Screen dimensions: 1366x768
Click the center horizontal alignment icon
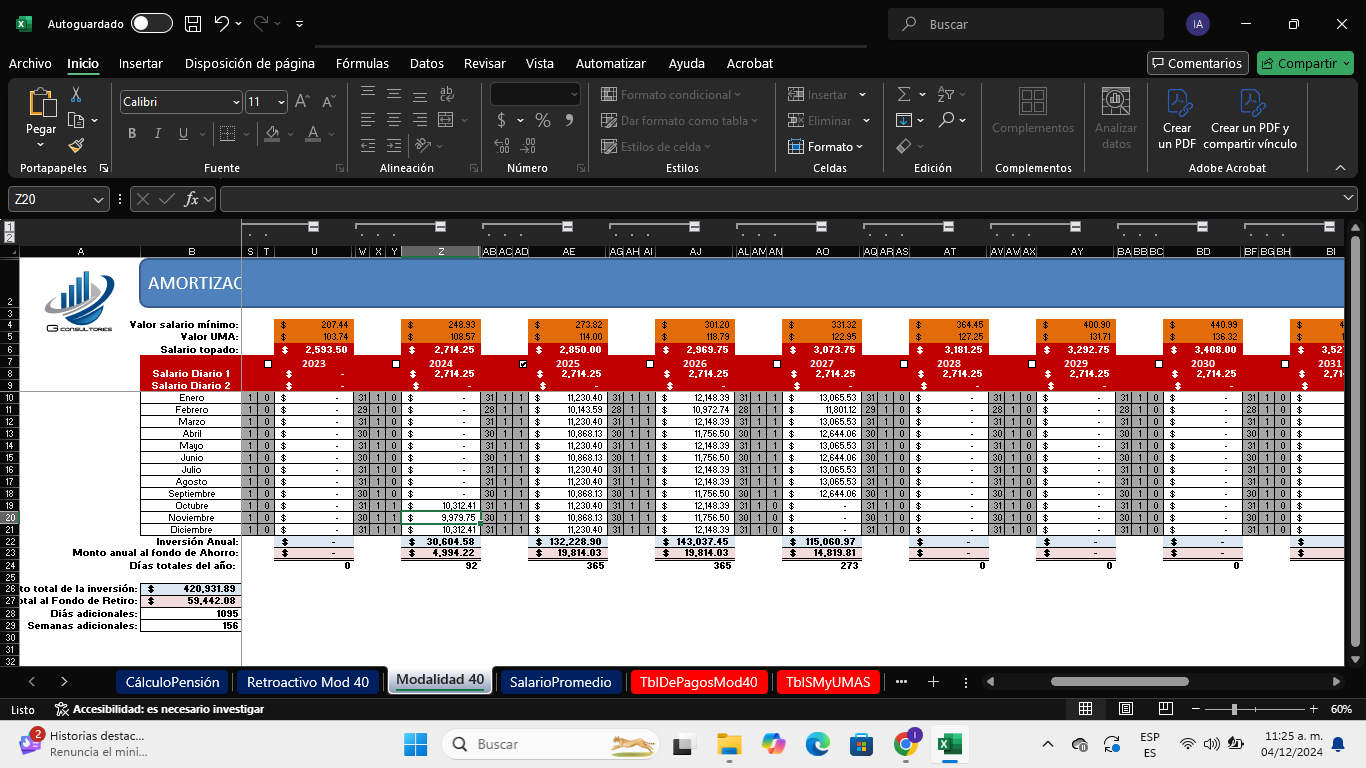394,119
